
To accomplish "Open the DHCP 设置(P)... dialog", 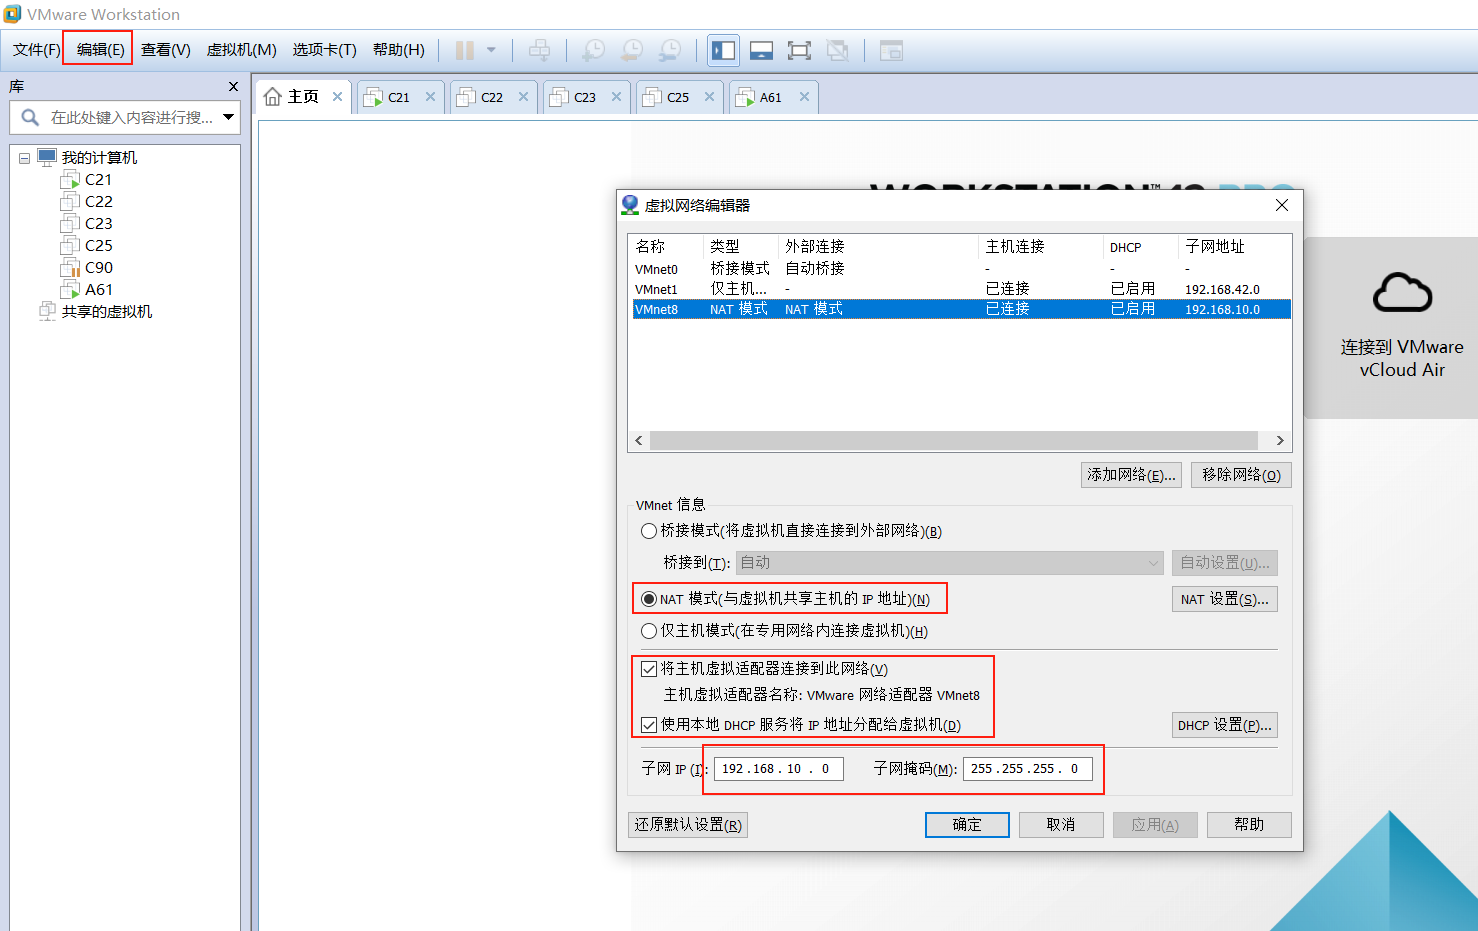I will pos(1224,725).
